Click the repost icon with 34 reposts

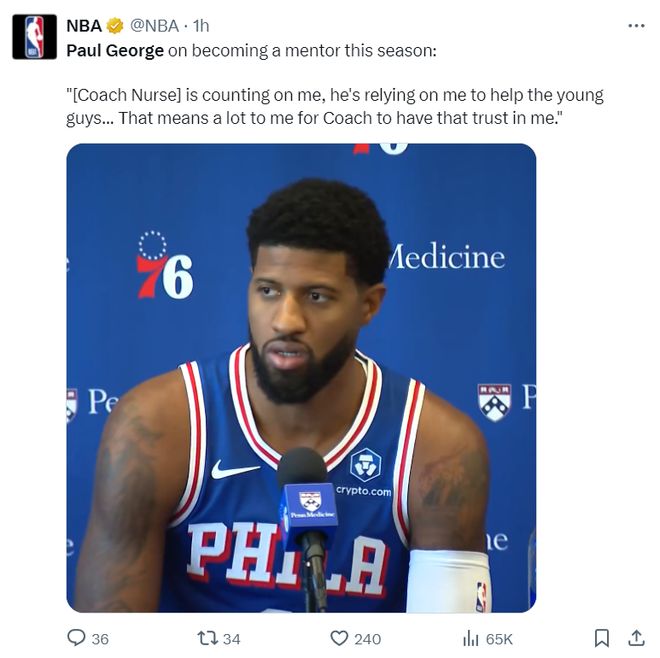208,638
